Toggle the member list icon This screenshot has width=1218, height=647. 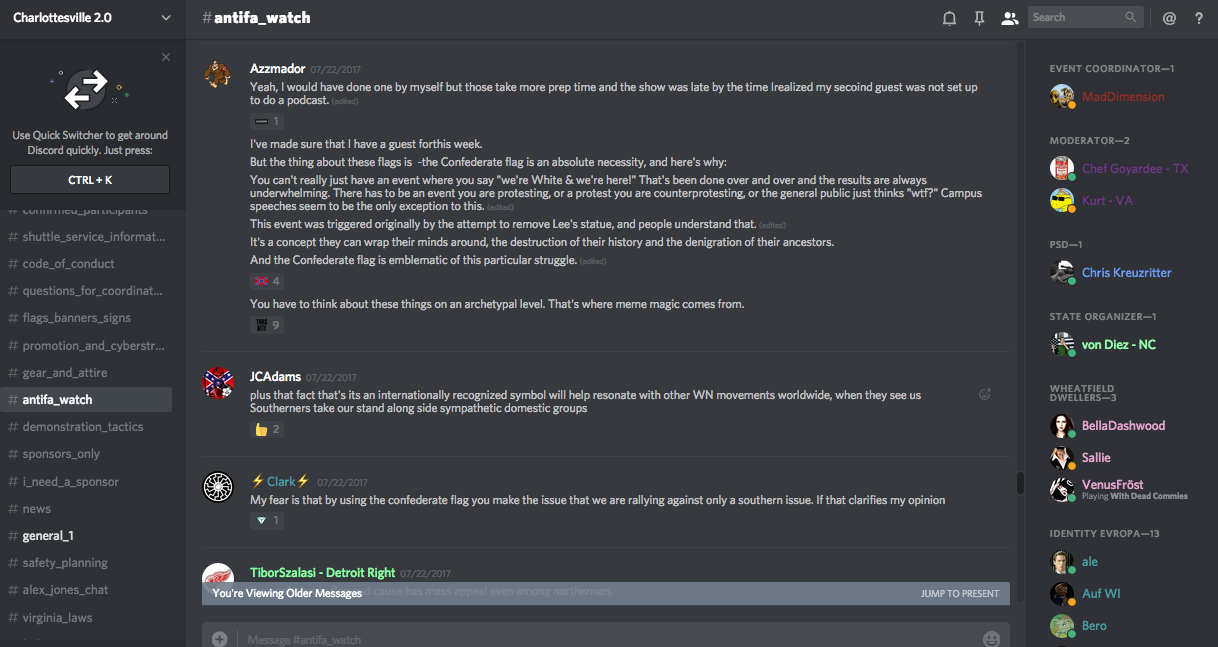[1010, 18]
